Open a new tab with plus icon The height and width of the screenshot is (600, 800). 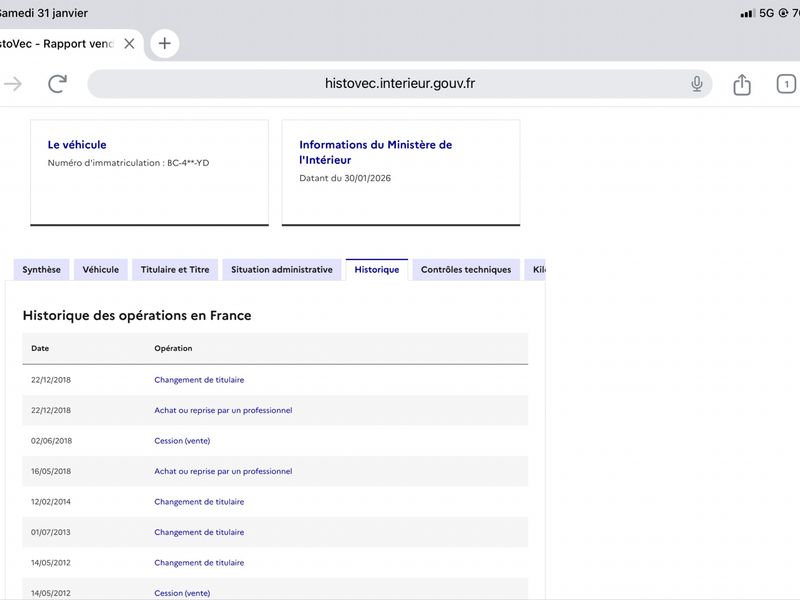(x=165, y=43)
